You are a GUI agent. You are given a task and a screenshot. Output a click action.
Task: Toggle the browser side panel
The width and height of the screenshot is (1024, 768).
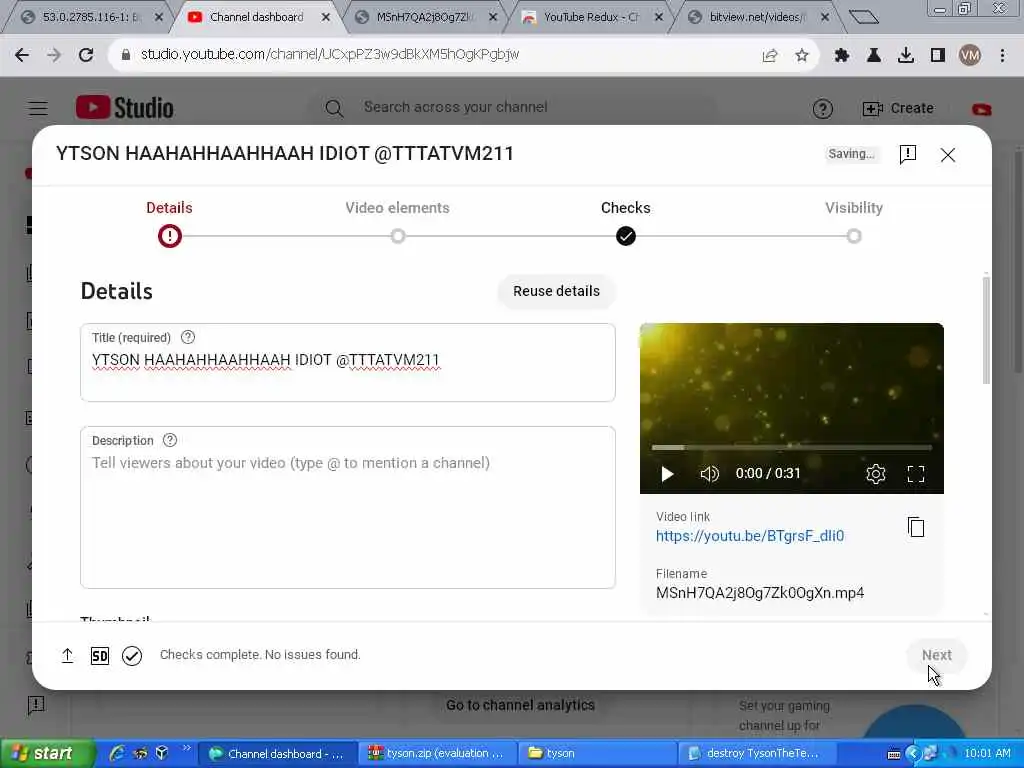pyautogui.click(x=938, y=56)
